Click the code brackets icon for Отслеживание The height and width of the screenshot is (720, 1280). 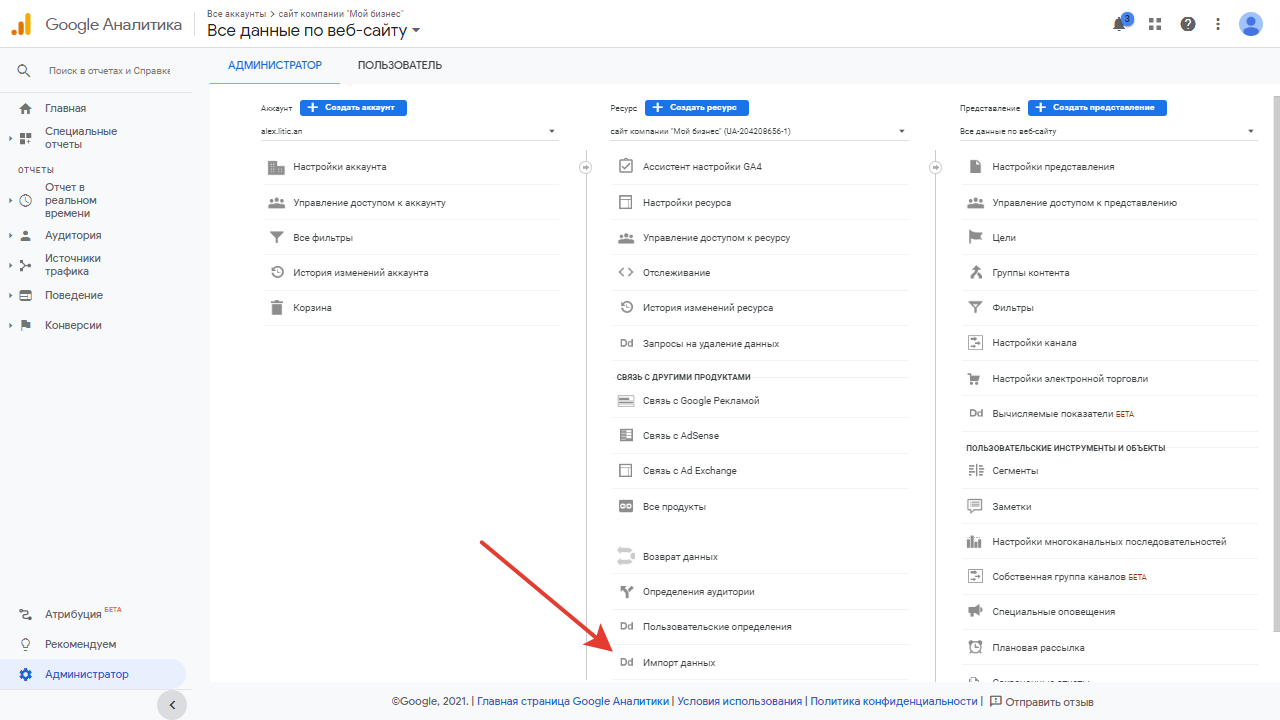(x=626, y=272)
